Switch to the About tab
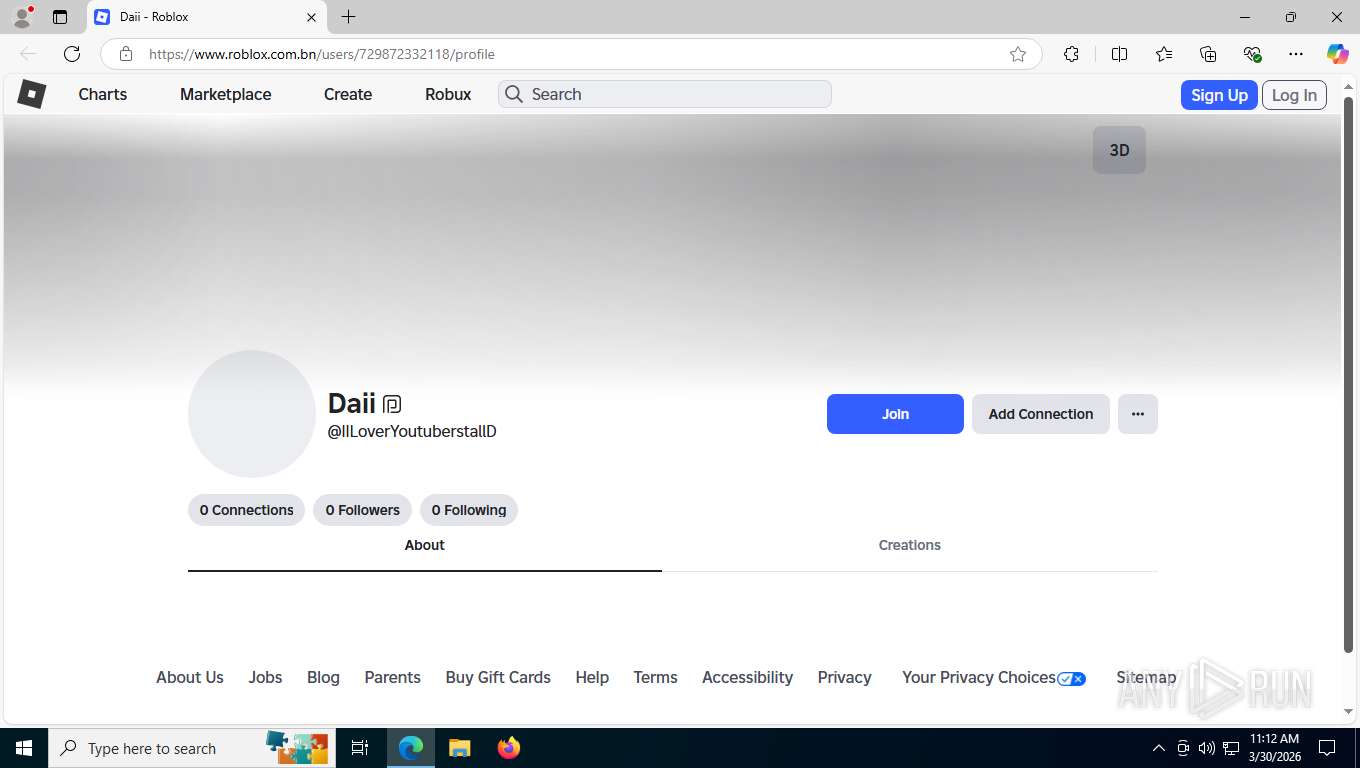The height and width of the screenshot is (768, 1360). tap(425, 546)
